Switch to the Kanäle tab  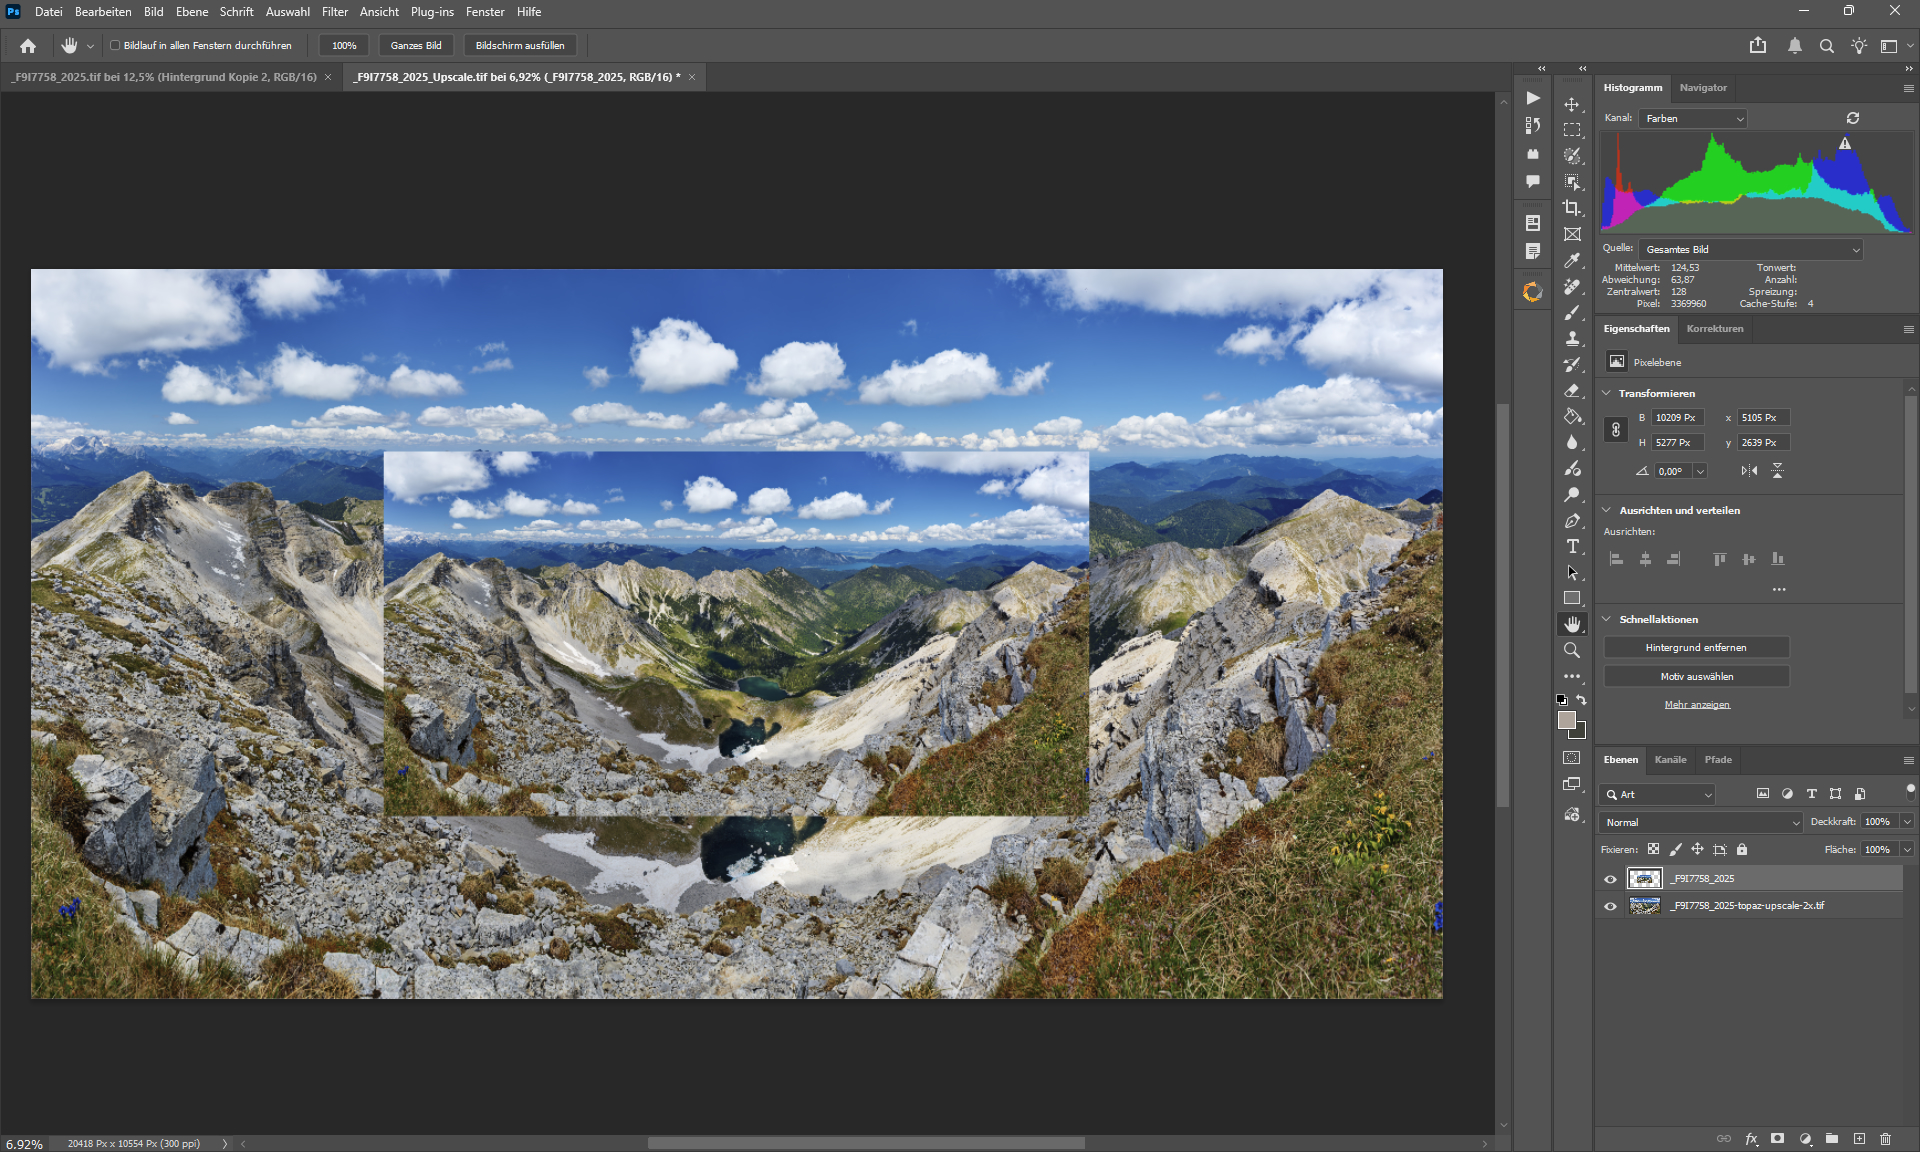(x=1670, y=760)
